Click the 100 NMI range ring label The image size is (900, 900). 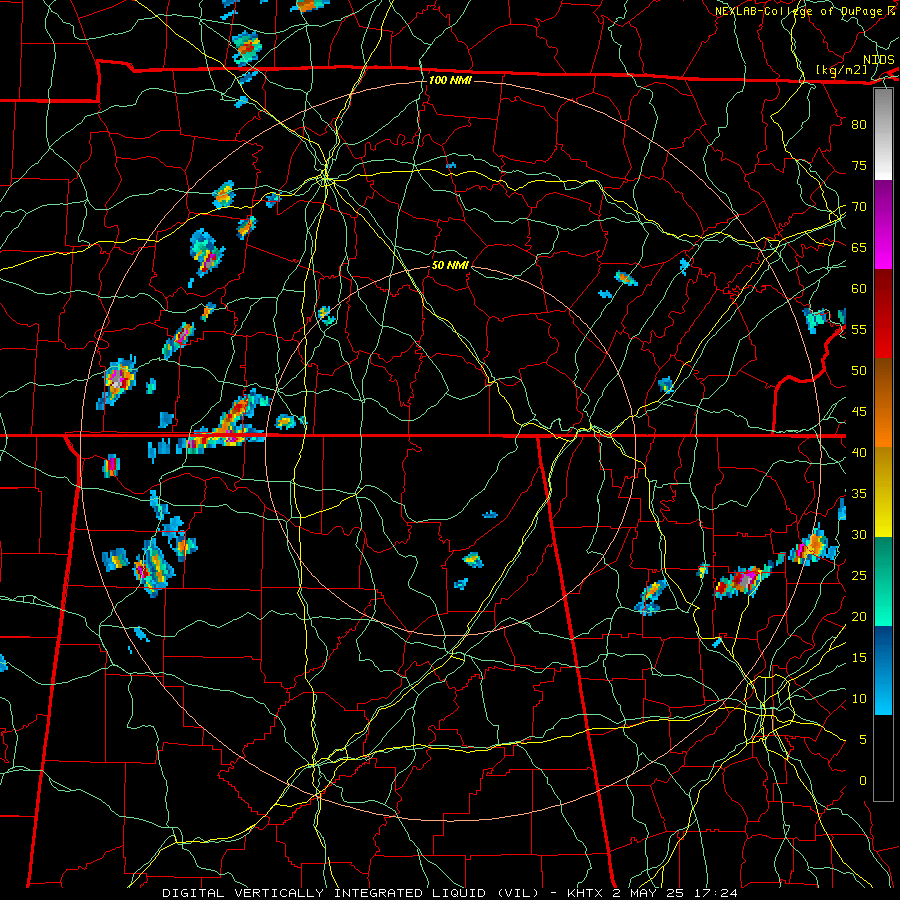[x=450, y=80]
